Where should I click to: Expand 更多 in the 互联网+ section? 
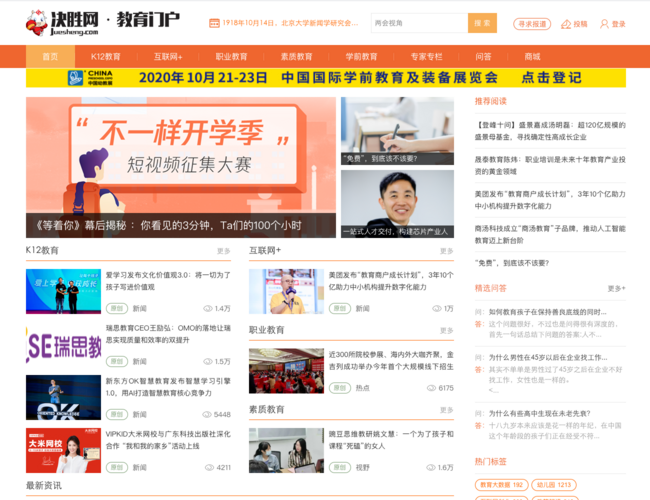446,251
